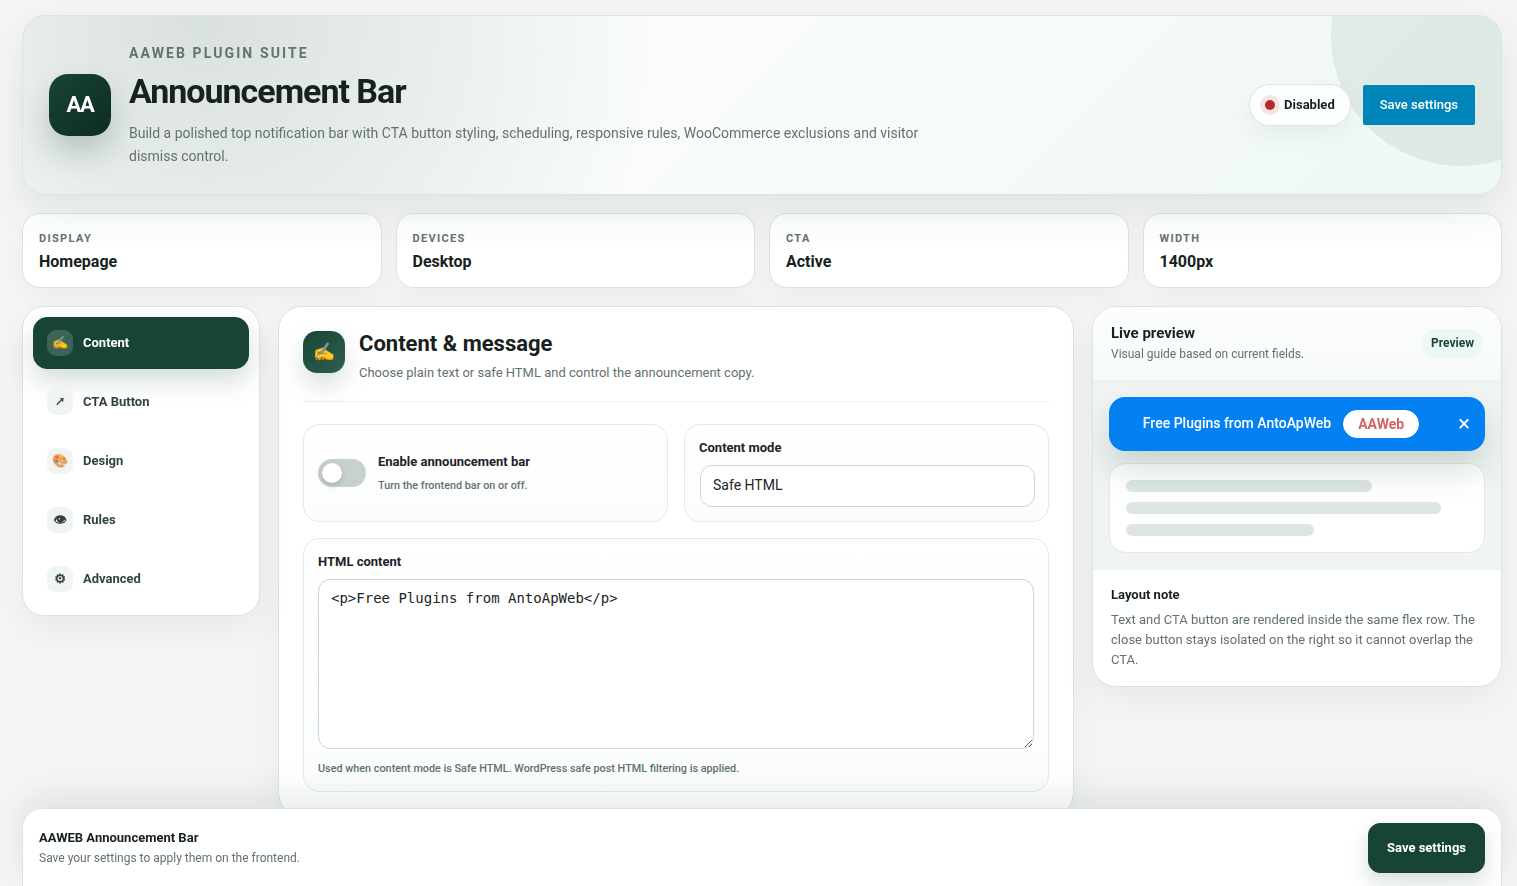Click the AA plugin logo icon

pyautogui.click(x=80, y=105)
